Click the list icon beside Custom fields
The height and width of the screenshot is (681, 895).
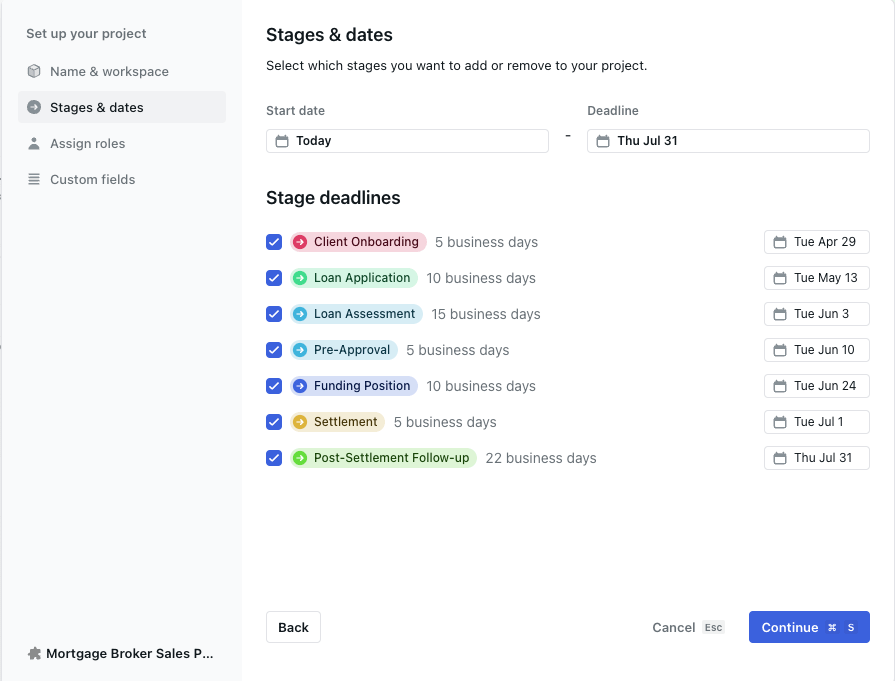(34, 180)
